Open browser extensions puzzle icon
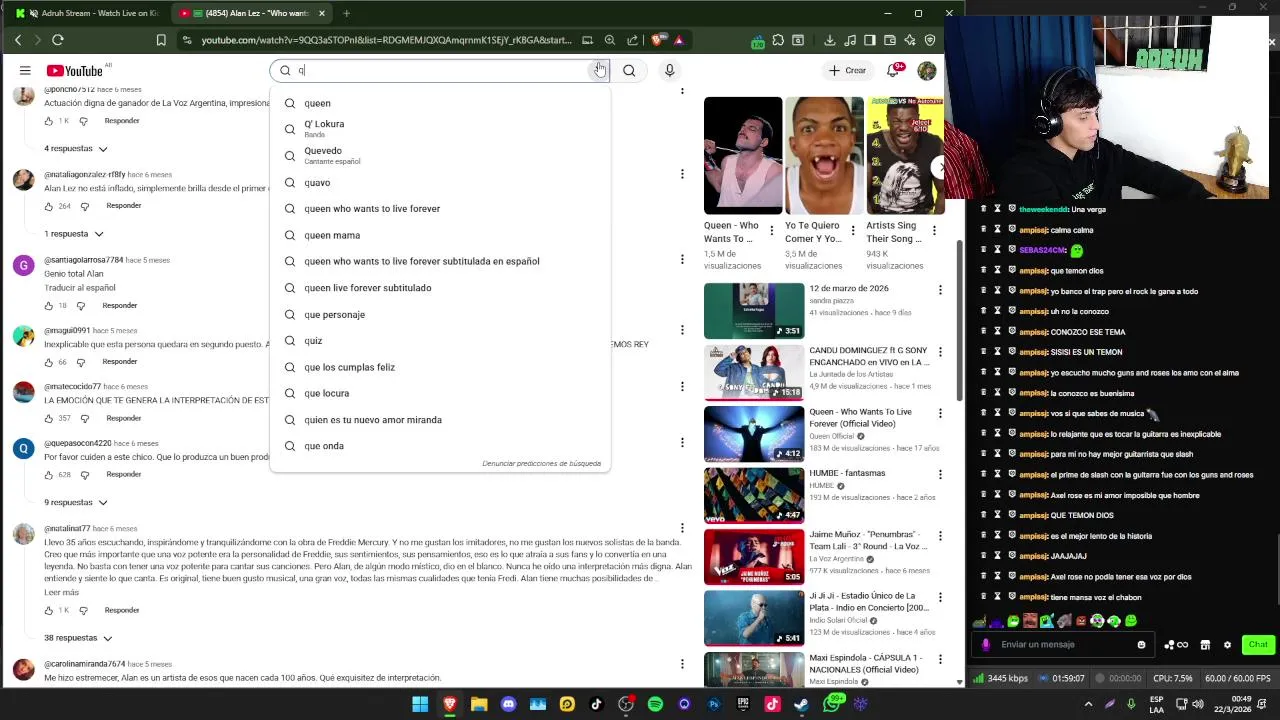Viewport: 1280px width, 720px height. pyautogui.click(x=777, y=40)
